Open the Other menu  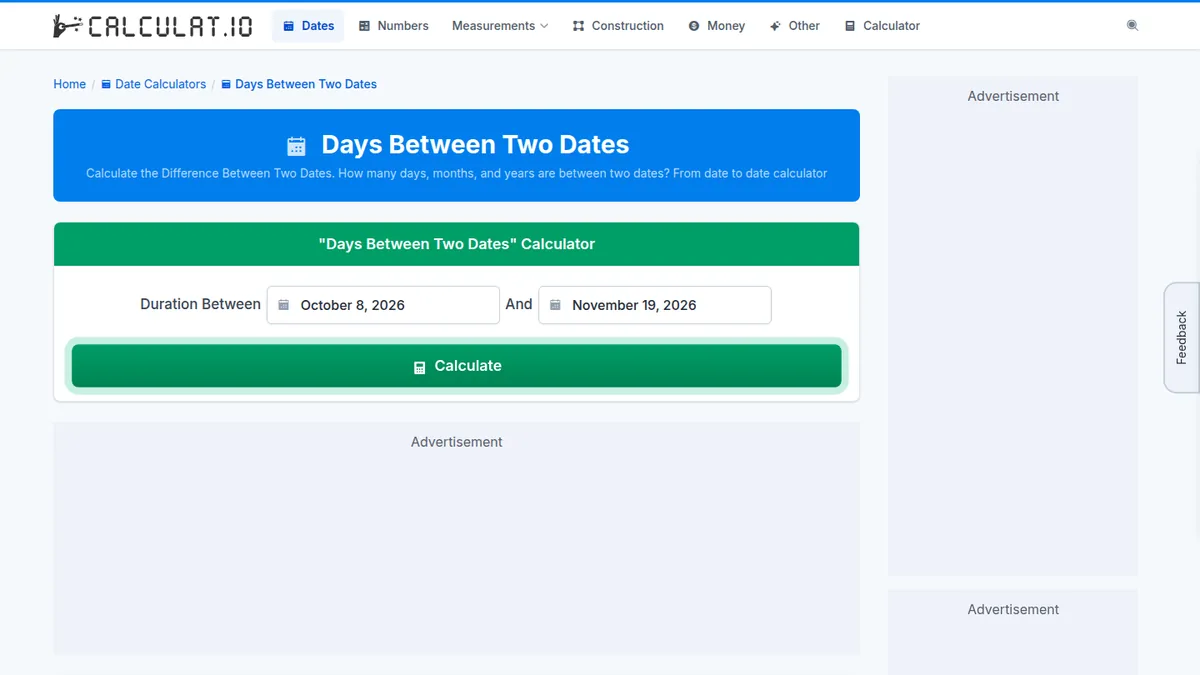[x=794, y=26]
